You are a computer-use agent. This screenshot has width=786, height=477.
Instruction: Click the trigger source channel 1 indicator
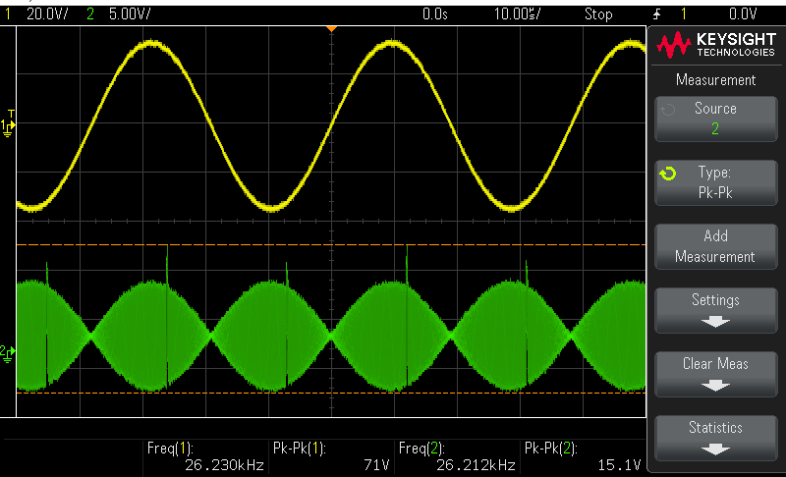point(683,14)
